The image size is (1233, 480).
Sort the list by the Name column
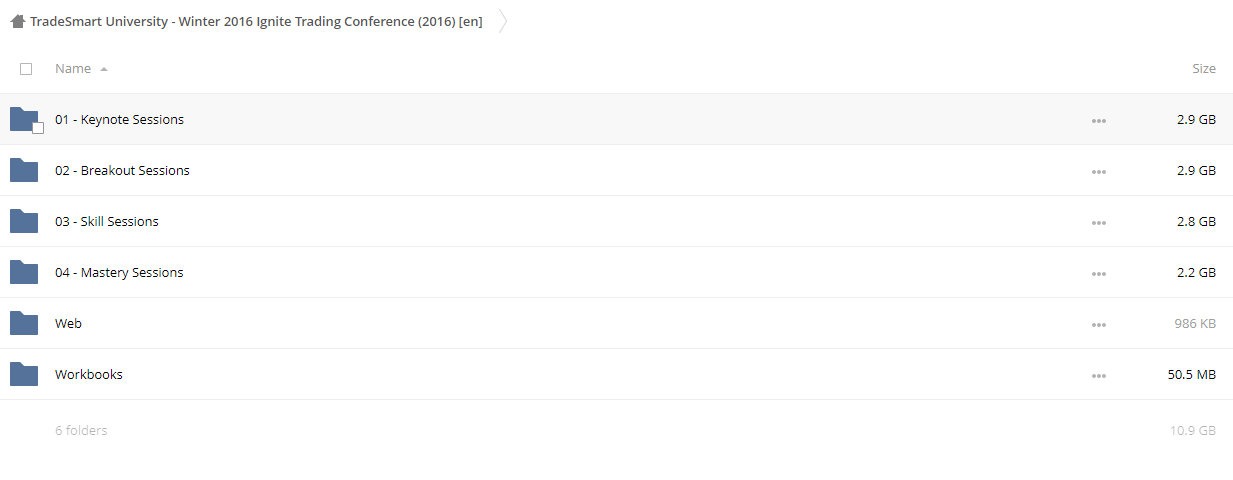tap(73, 69)
